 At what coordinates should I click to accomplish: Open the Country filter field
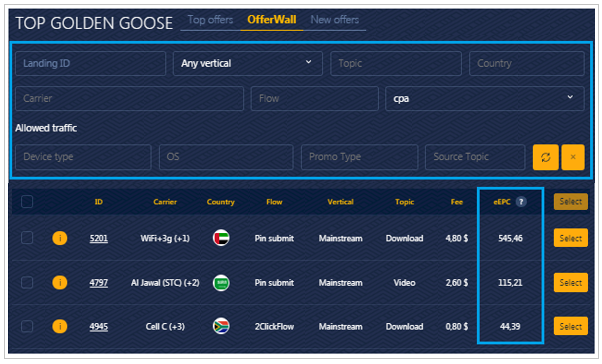point(527,63)
